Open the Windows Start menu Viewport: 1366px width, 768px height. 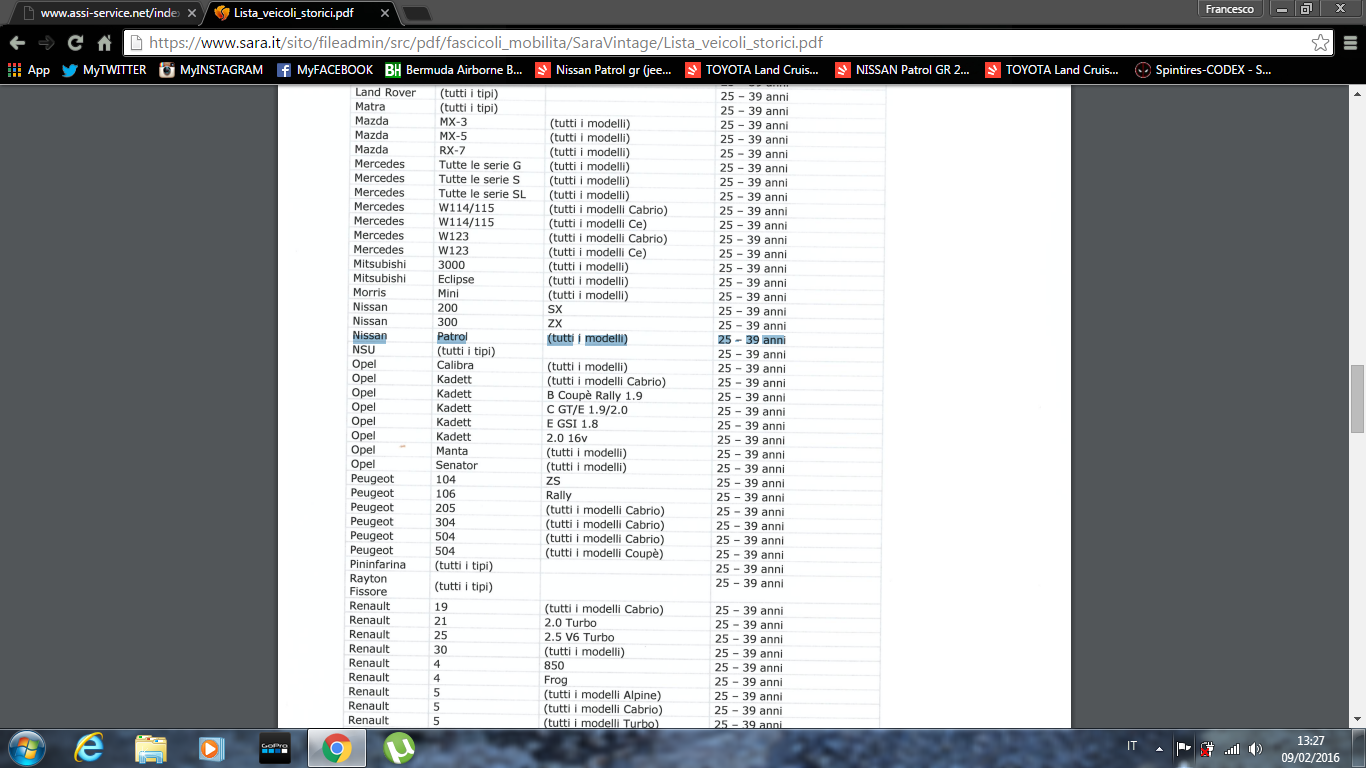[26, 747]
